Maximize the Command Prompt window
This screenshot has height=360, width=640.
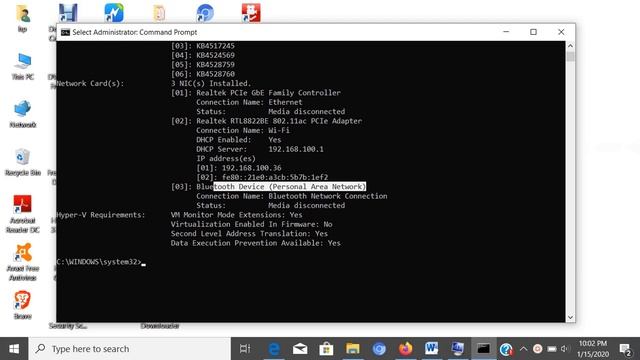(533, 32)
